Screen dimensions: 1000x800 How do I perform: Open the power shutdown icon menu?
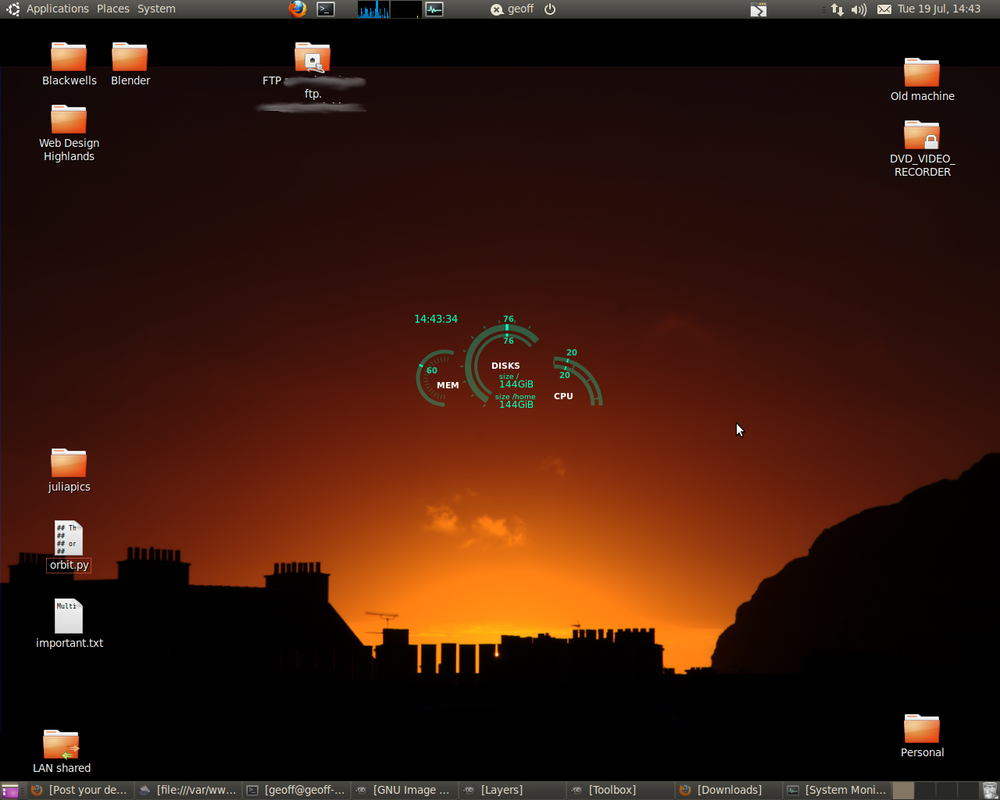tap(550, 10)
